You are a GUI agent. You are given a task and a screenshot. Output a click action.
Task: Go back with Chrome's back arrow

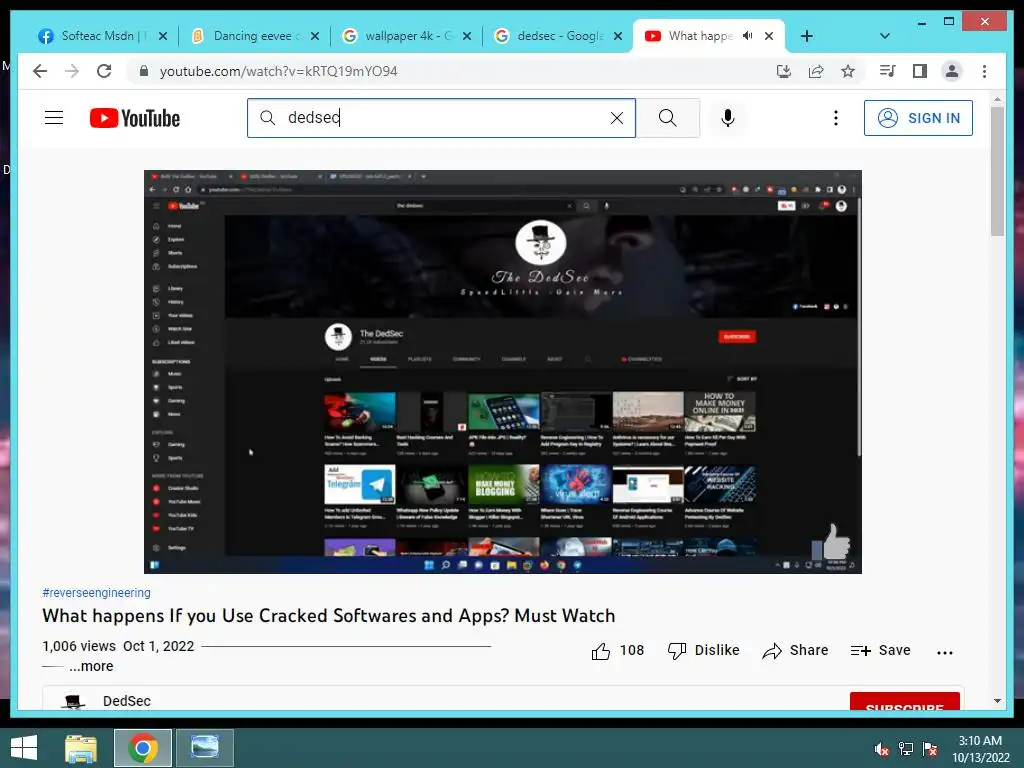point(40,71)
